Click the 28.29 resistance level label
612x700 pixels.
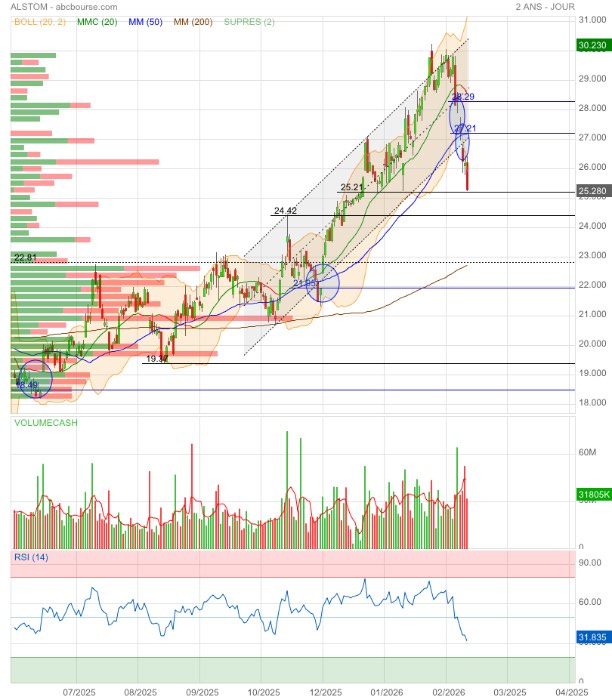pyautogui.click(x=463, y=96)
